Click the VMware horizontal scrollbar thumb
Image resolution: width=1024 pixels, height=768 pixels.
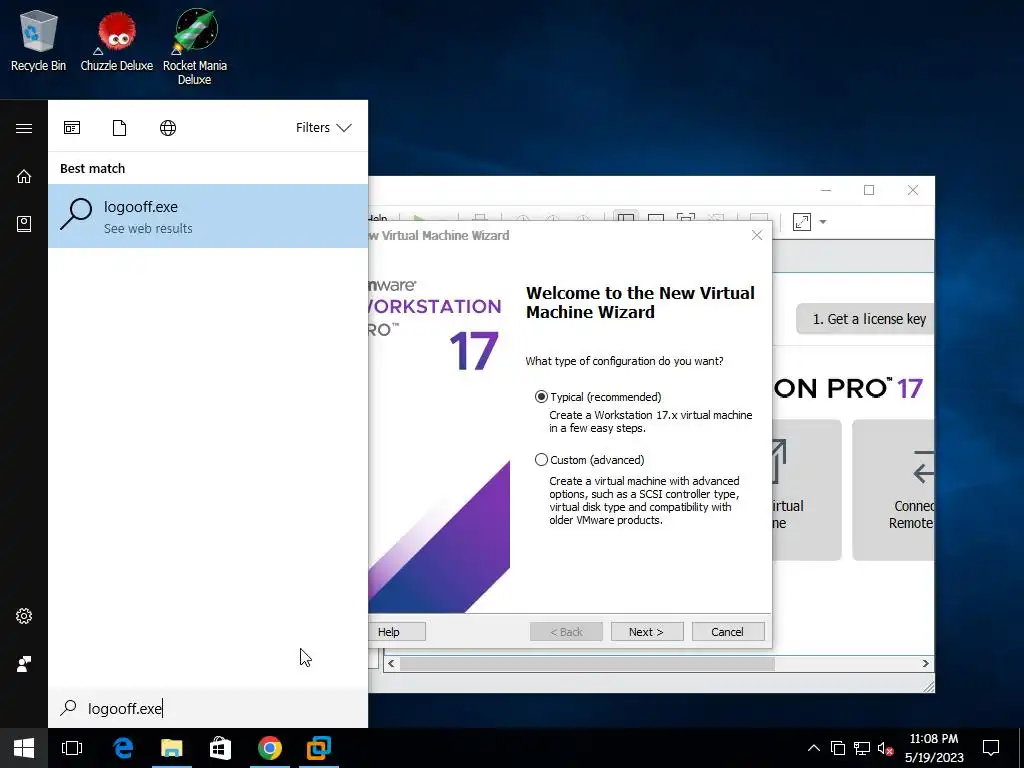587,664
